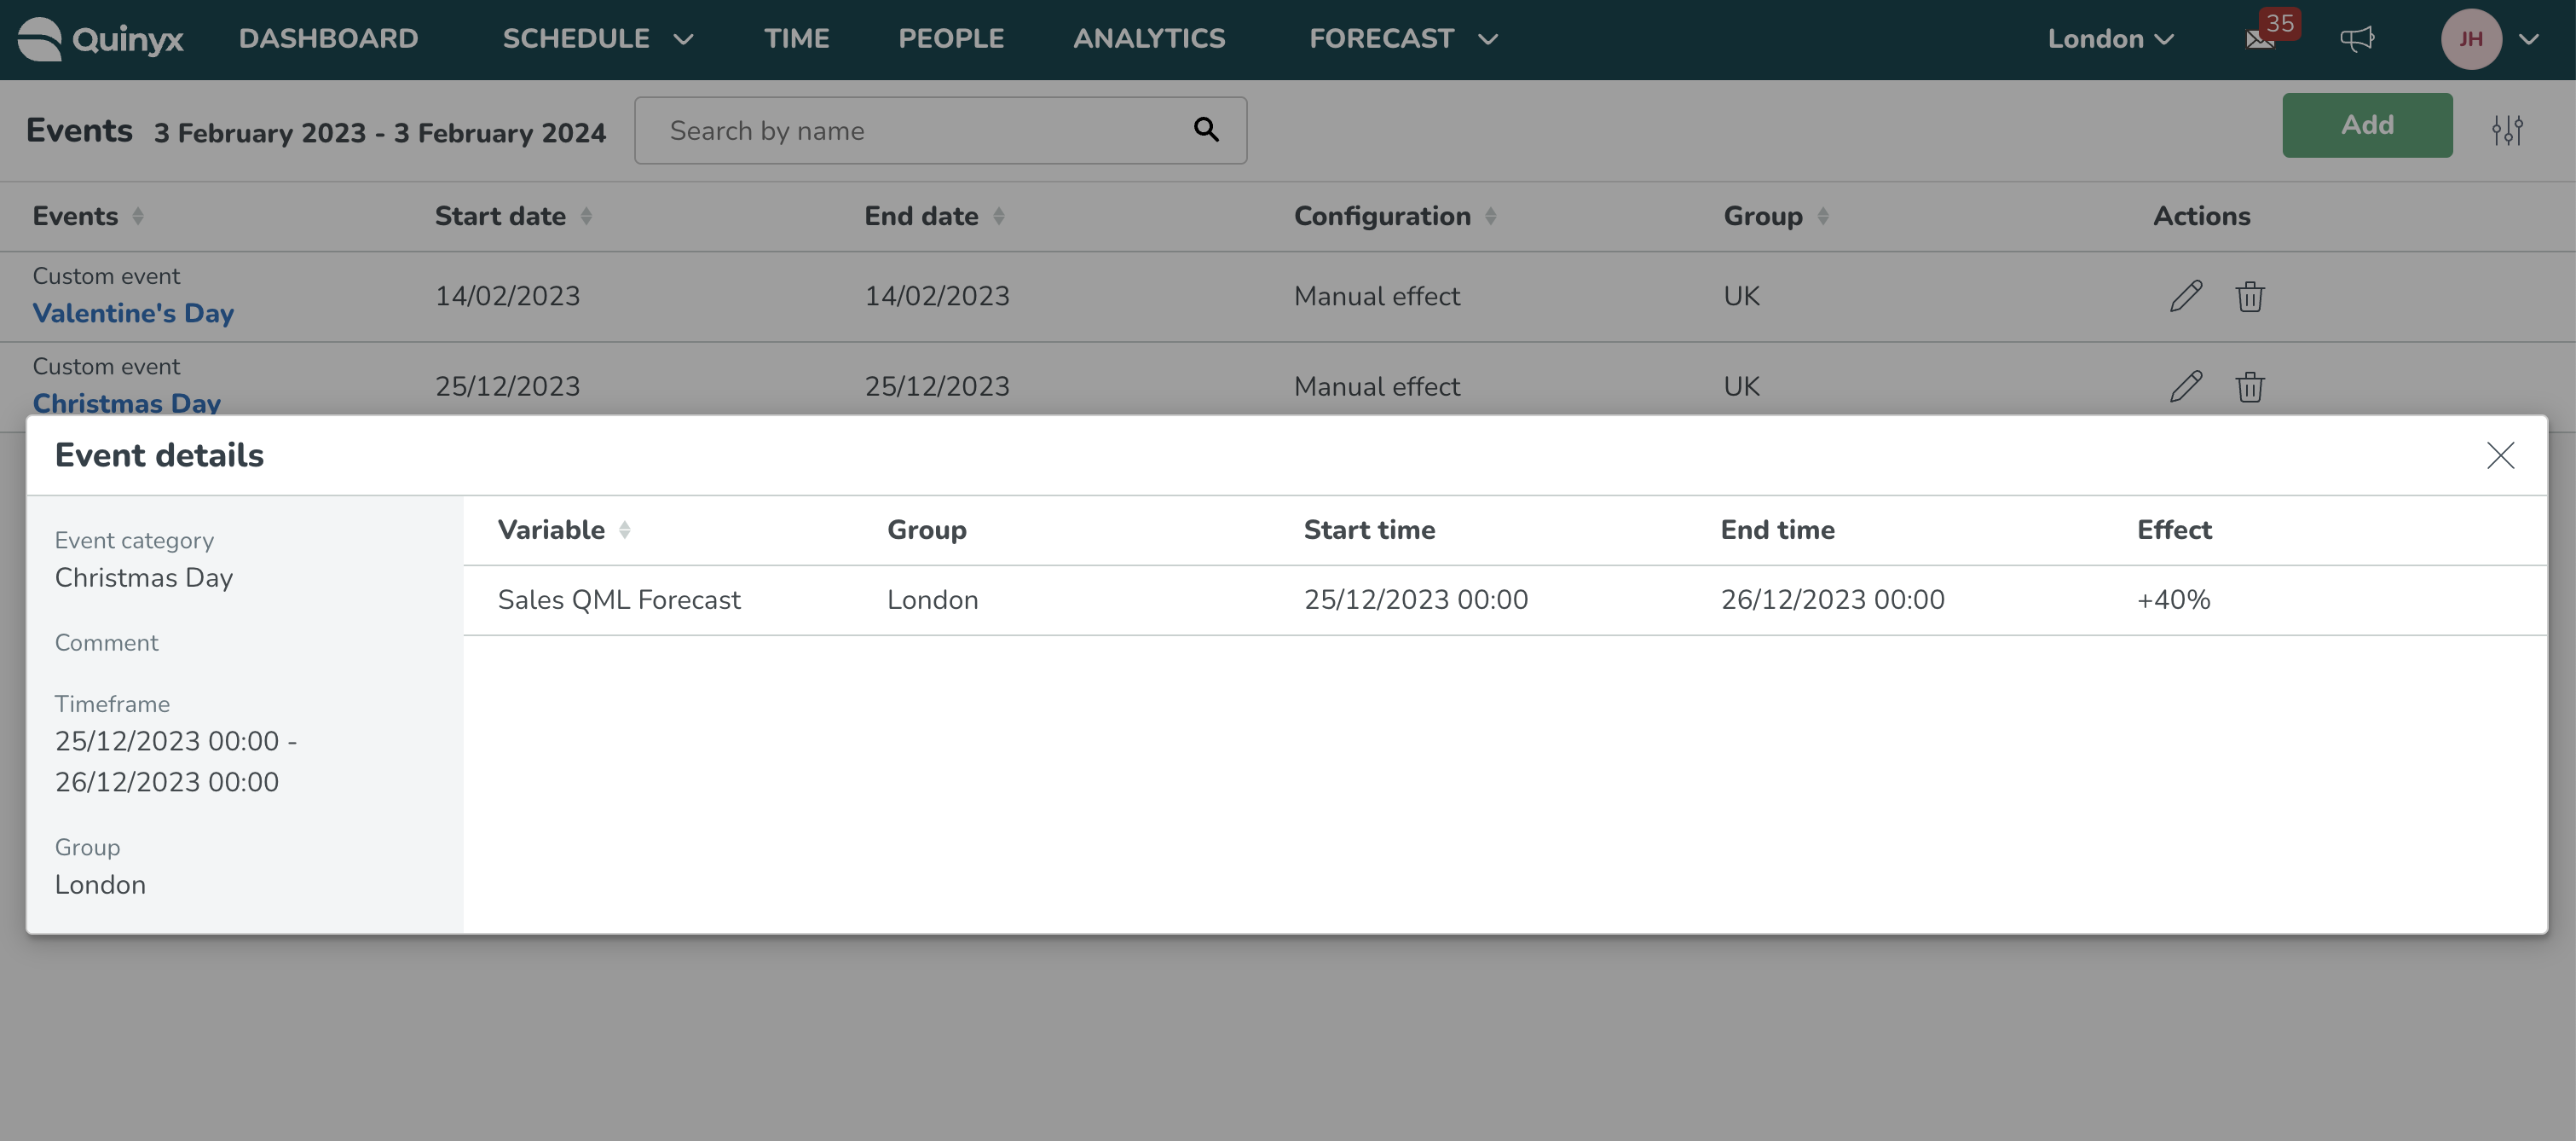Open the mail notifications icon

point(2260,39)
